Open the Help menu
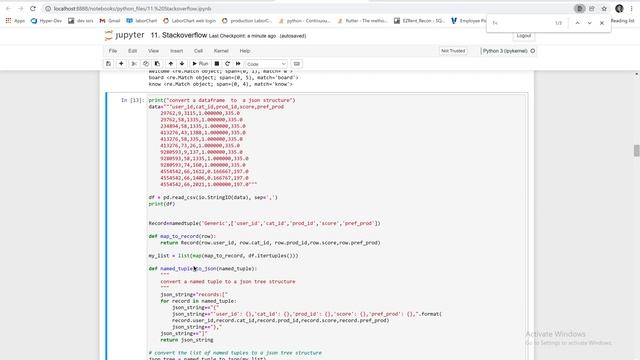Screen dimensions: 640x360 (x=244, y=51)
